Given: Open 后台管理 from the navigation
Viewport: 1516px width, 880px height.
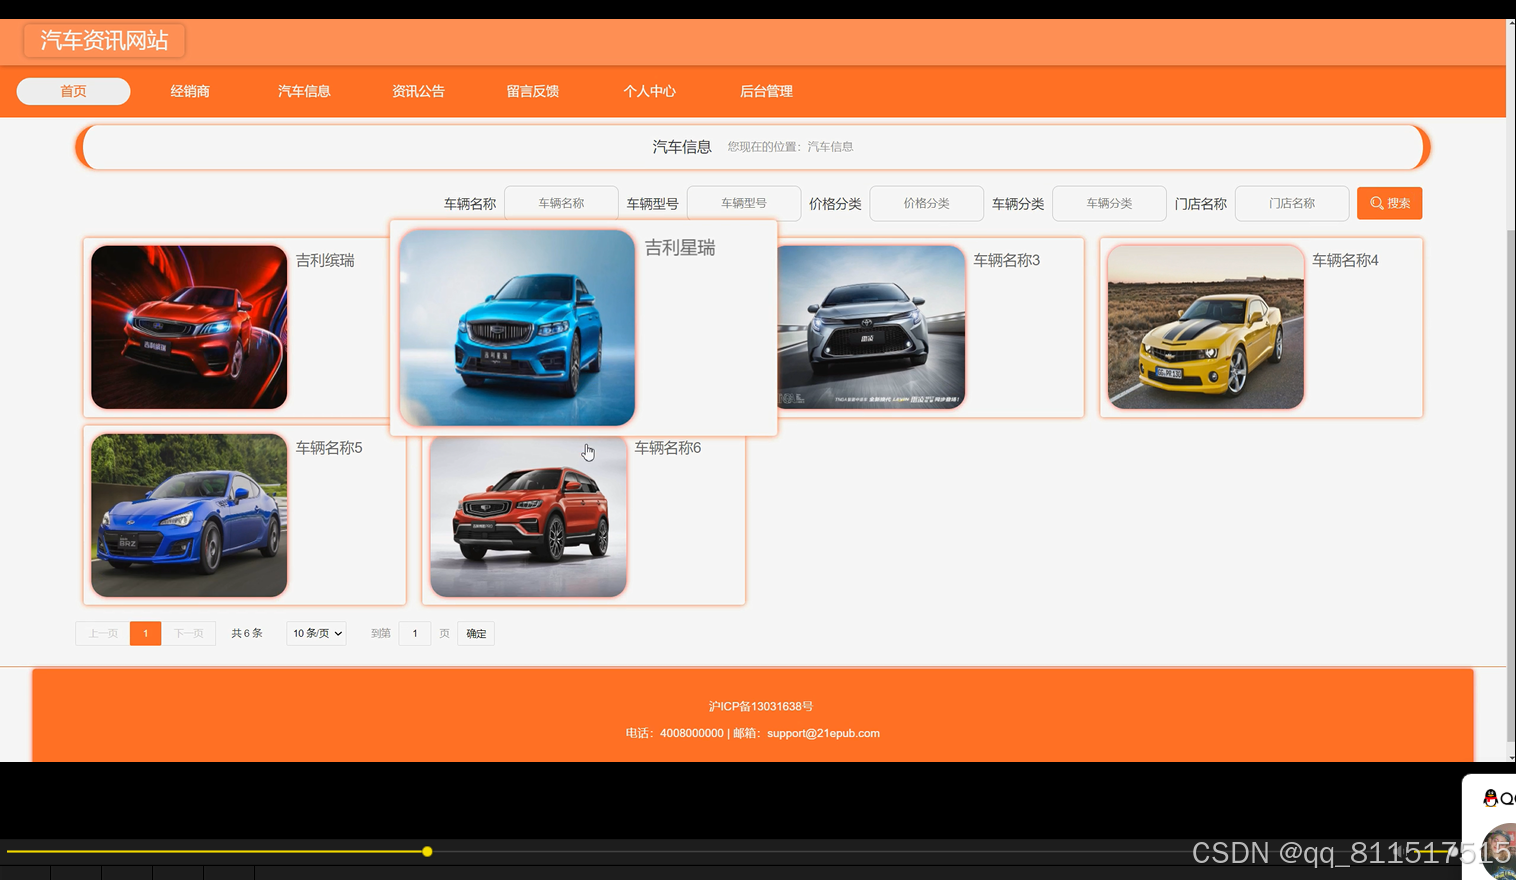Looking at the screenshot, I should pyautogui.click(x=766, y=91).
